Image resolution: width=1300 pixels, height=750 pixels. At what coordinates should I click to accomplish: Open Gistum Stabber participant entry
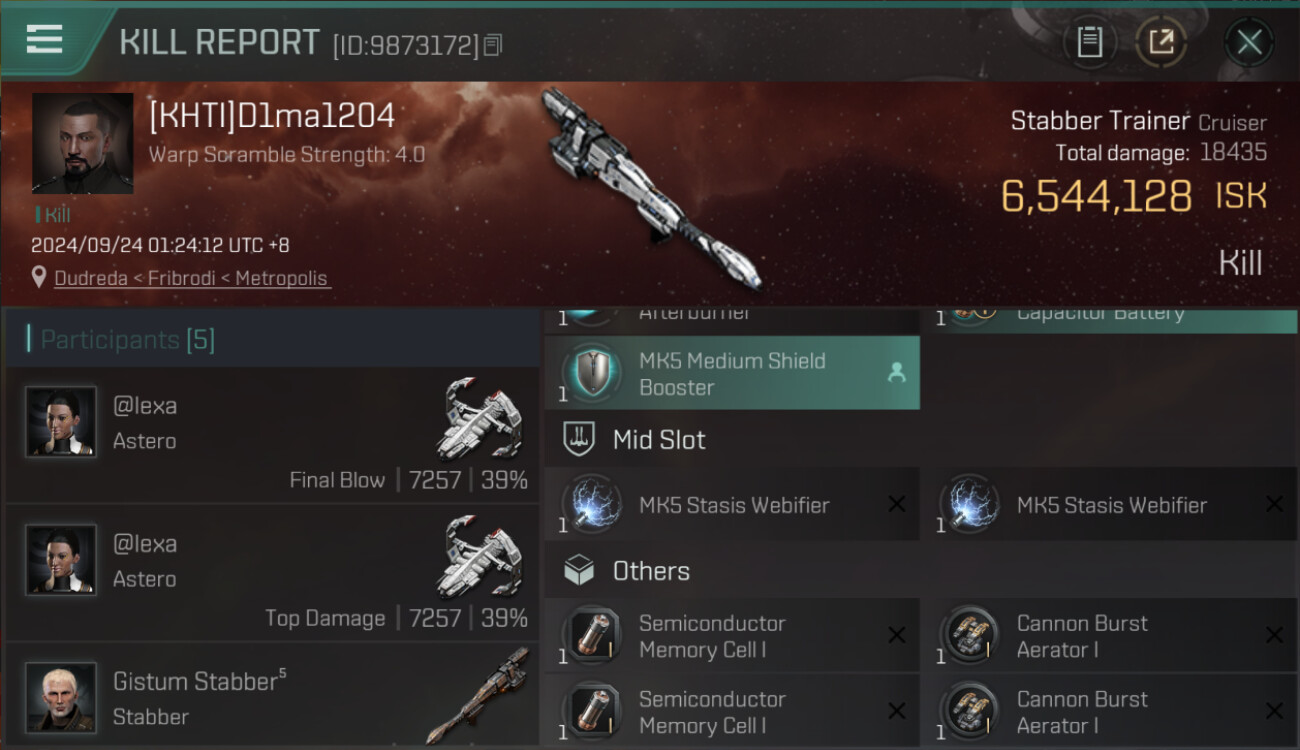point(272,695)
